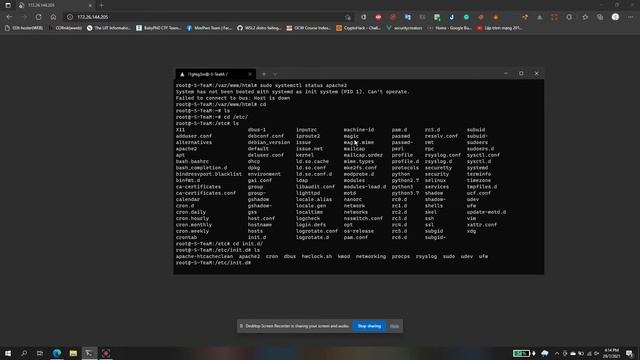The height and width of the screenshot is (360, 640).
Task: Open the browser profile avatar
Action: pyautogui.click(x=615, y=17)
